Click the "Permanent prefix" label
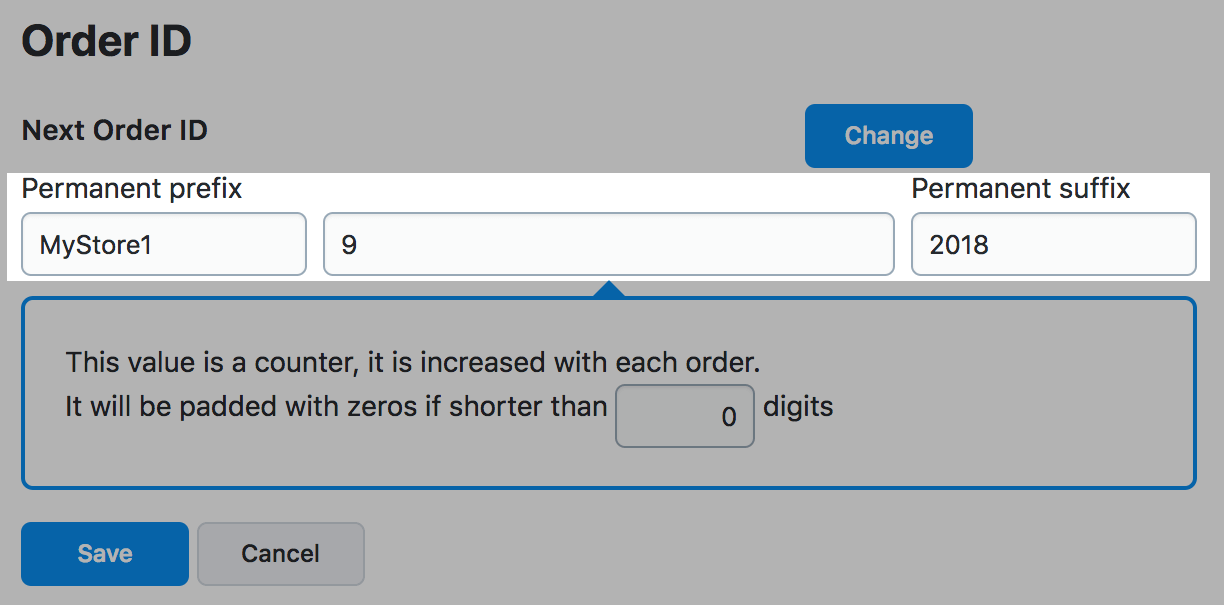 coord(132,188)
